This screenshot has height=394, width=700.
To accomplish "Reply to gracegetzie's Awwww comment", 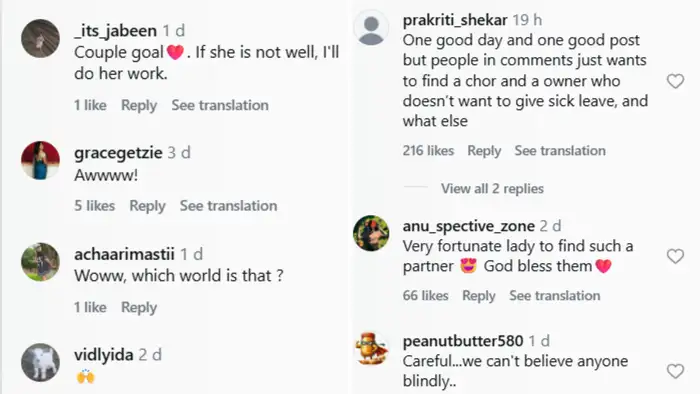I will click(x=147, y=206).
